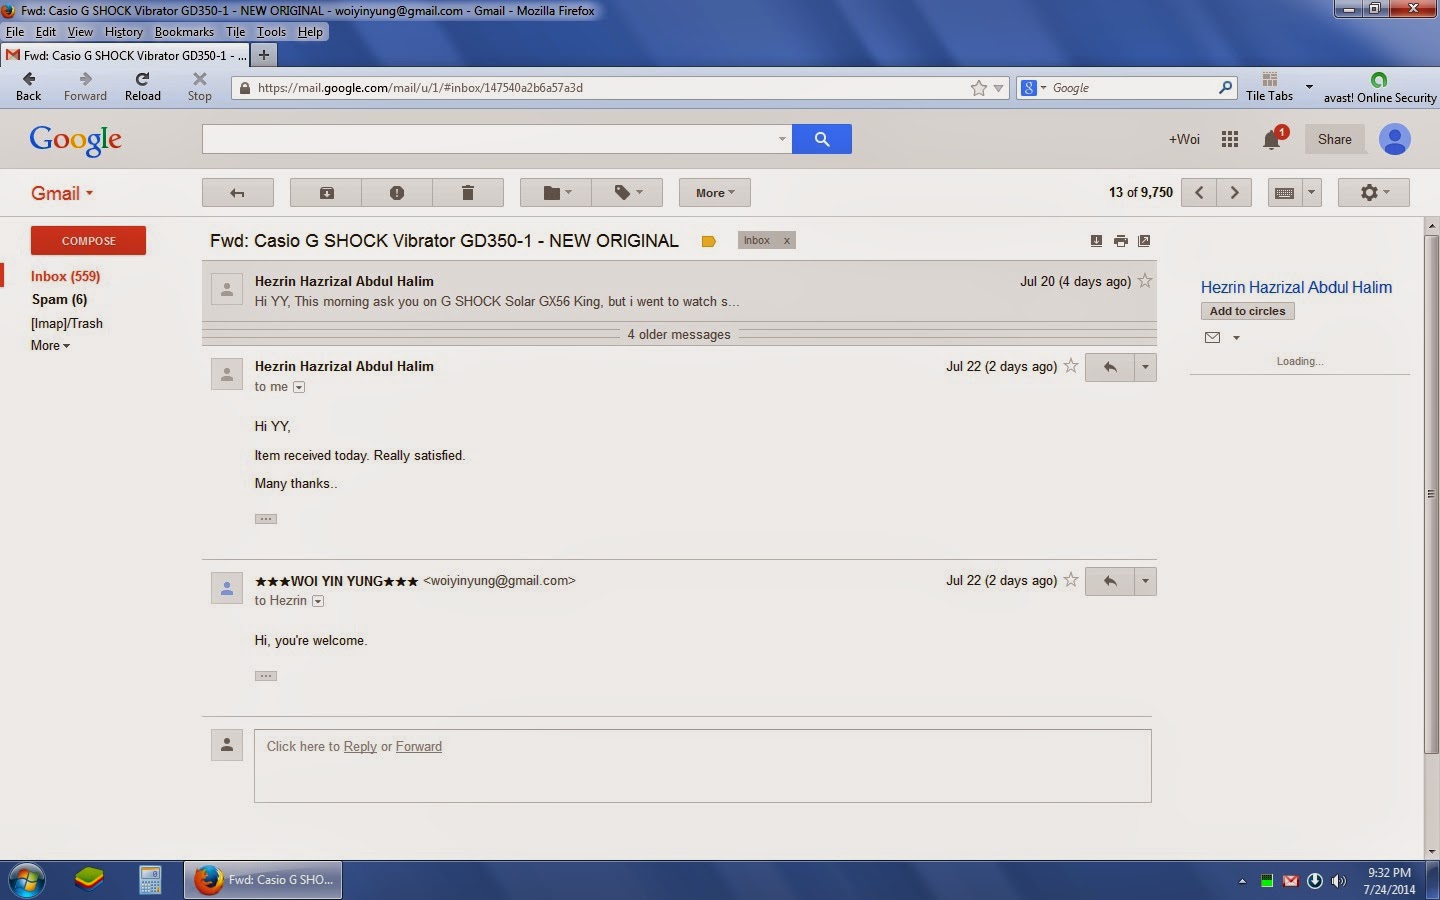Click the blue search button

(822, 139)
